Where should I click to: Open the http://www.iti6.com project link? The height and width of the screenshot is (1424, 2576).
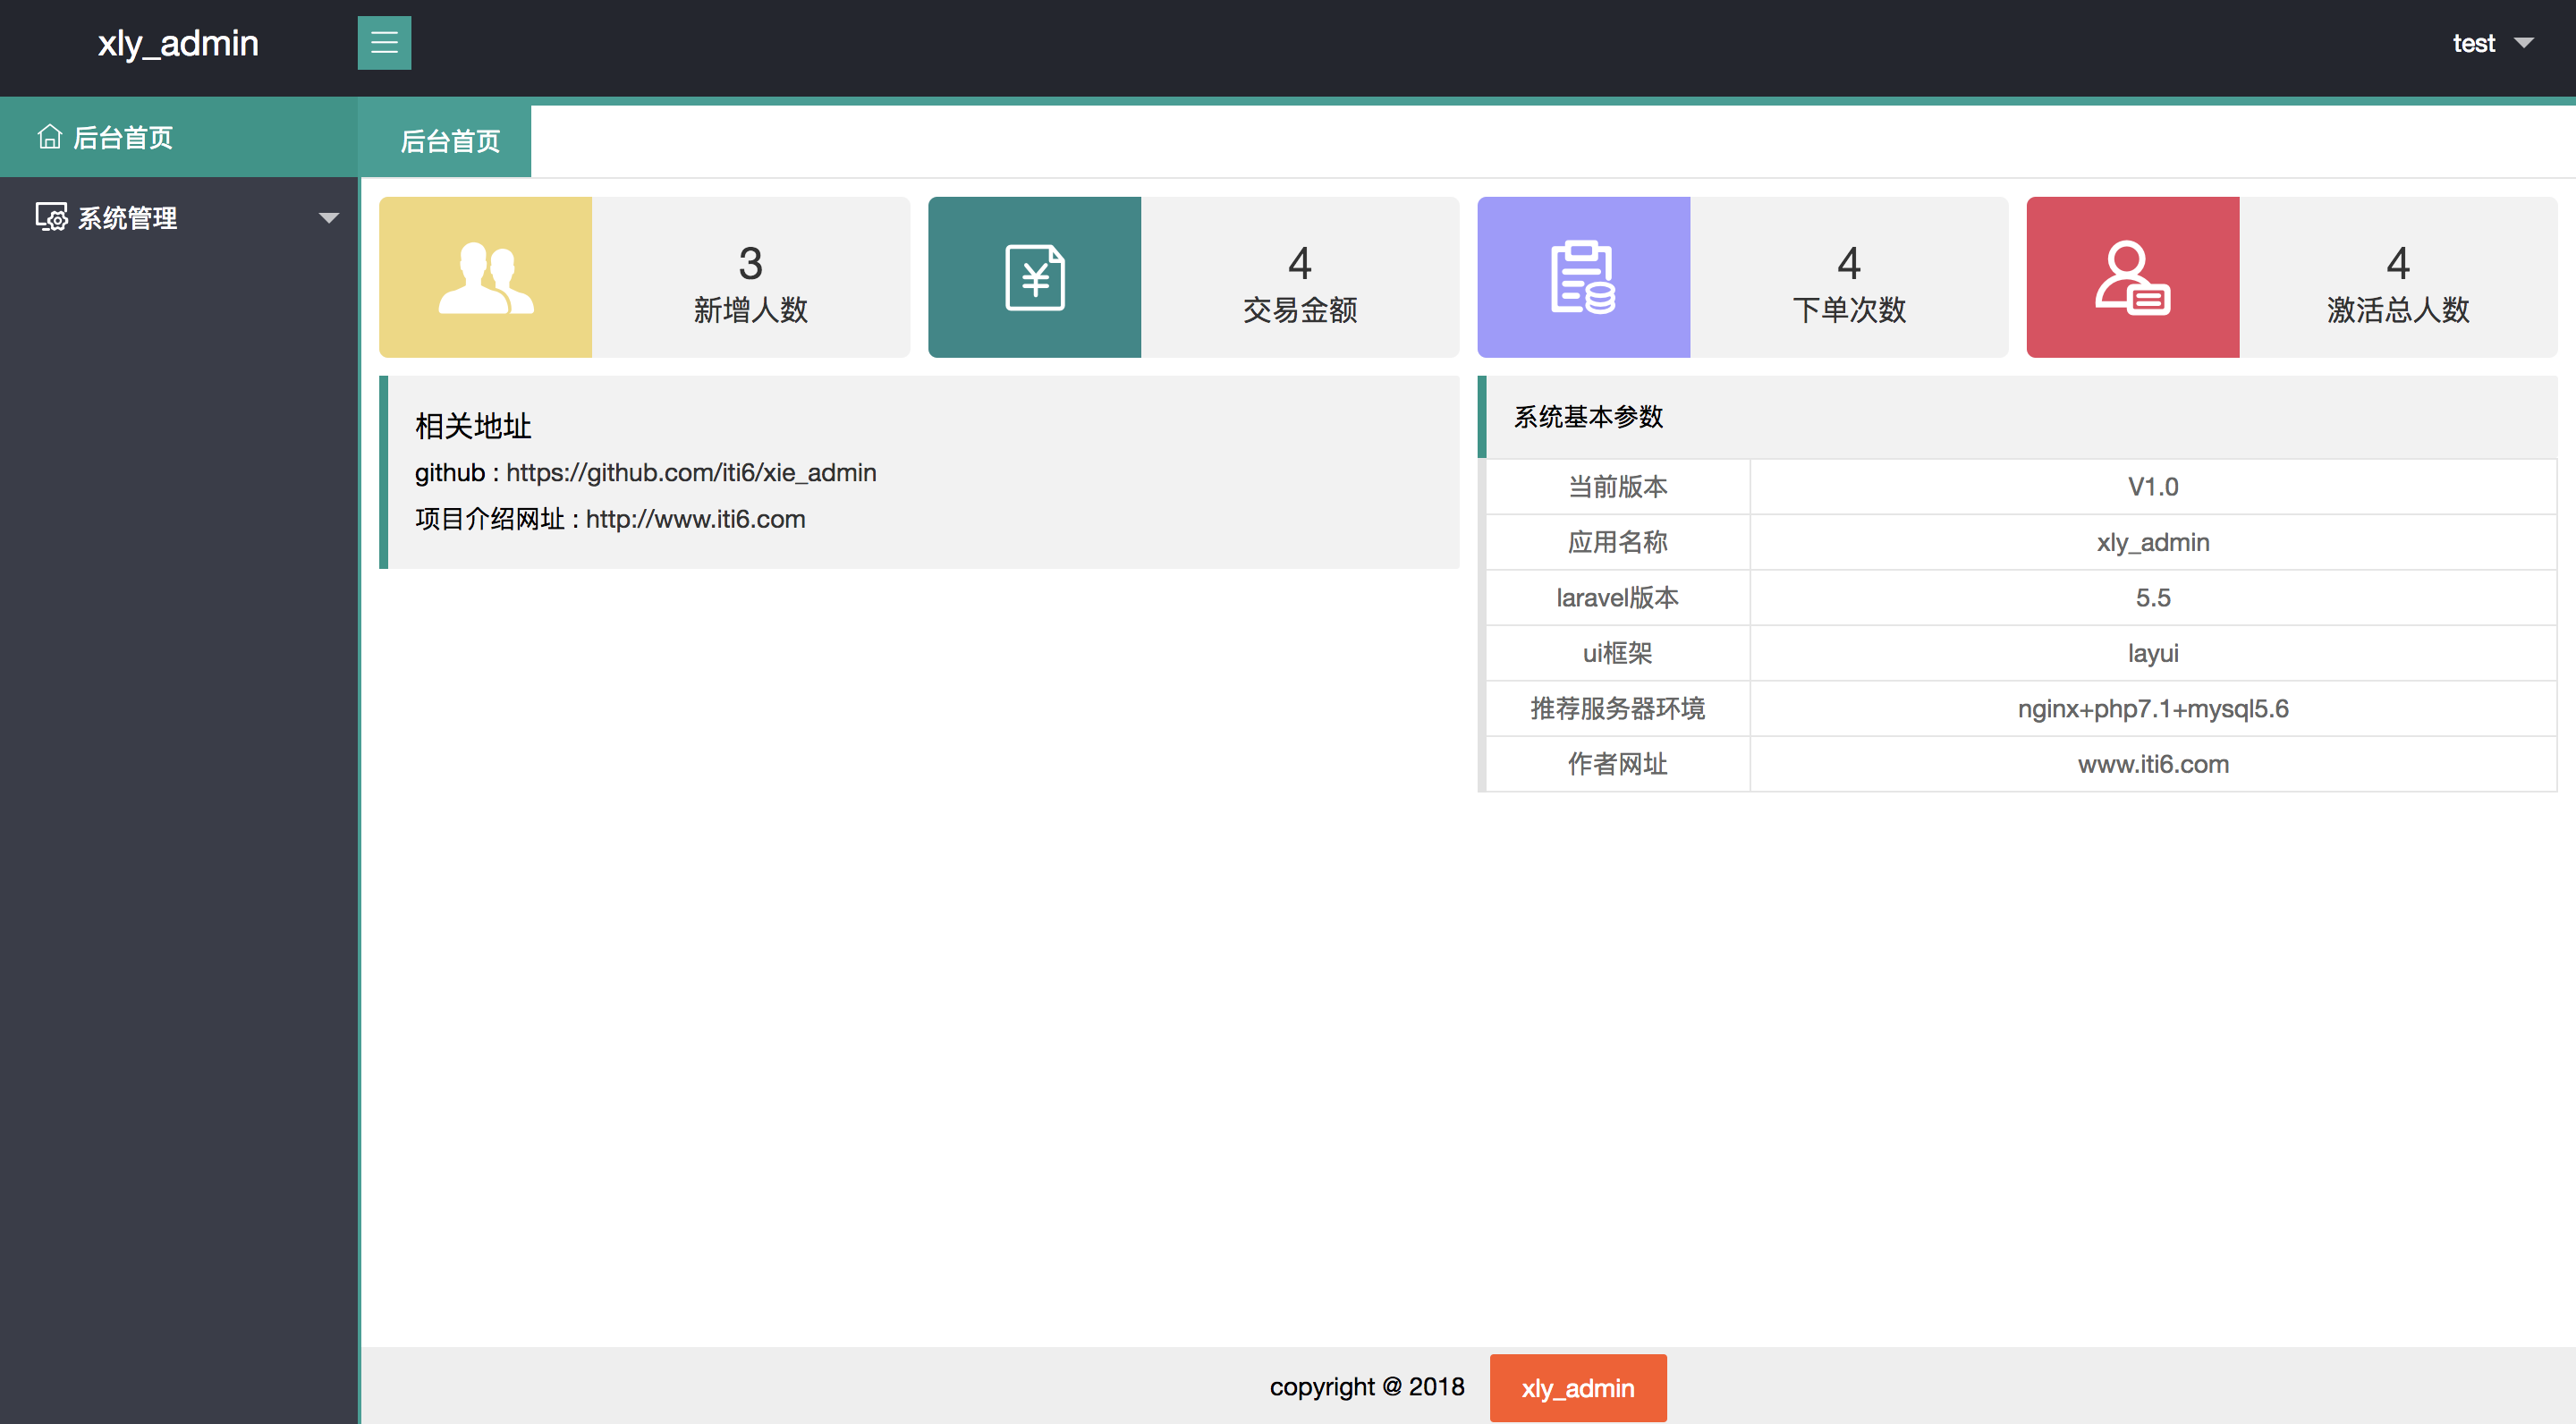tap(695, 519)
